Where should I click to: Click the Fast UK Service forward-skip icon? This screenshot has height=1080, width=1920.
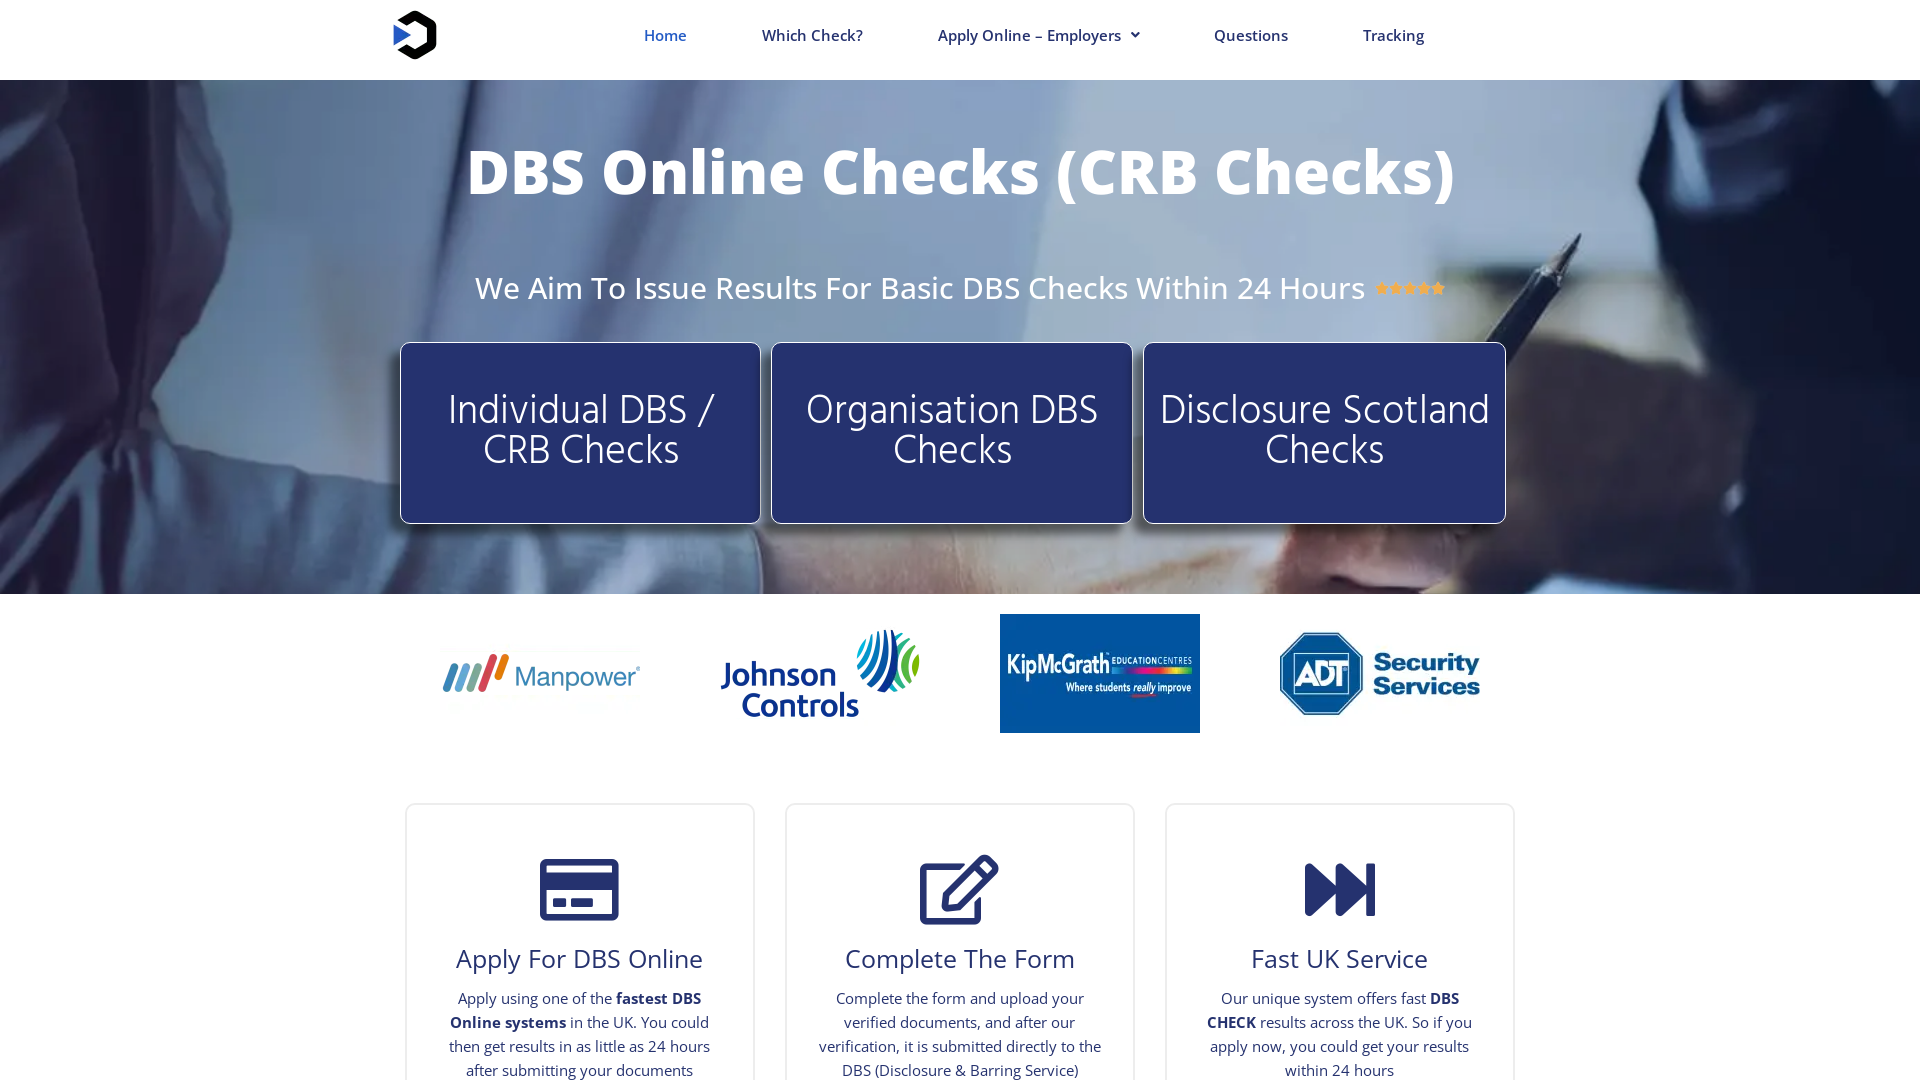(x=1338, y=890)
